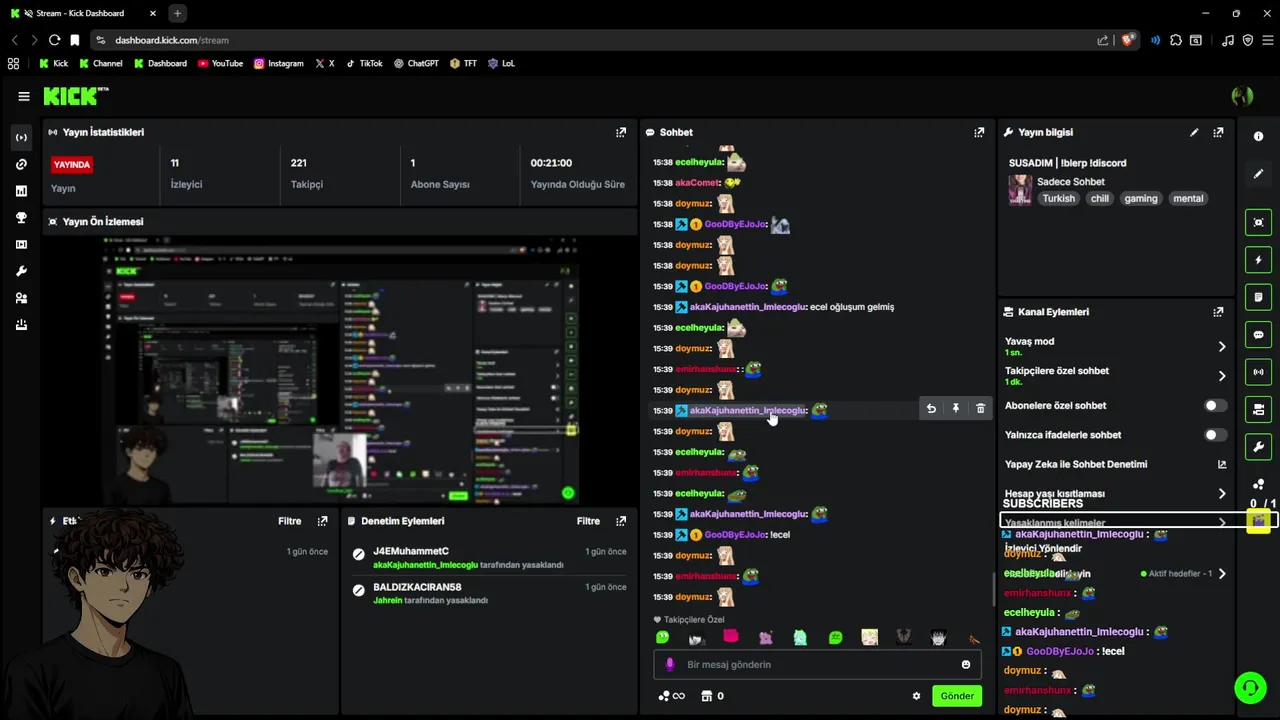Expand Hesap yaşı kısıtlaması option
The image size is (1280, 720).
click(1221, 494)
